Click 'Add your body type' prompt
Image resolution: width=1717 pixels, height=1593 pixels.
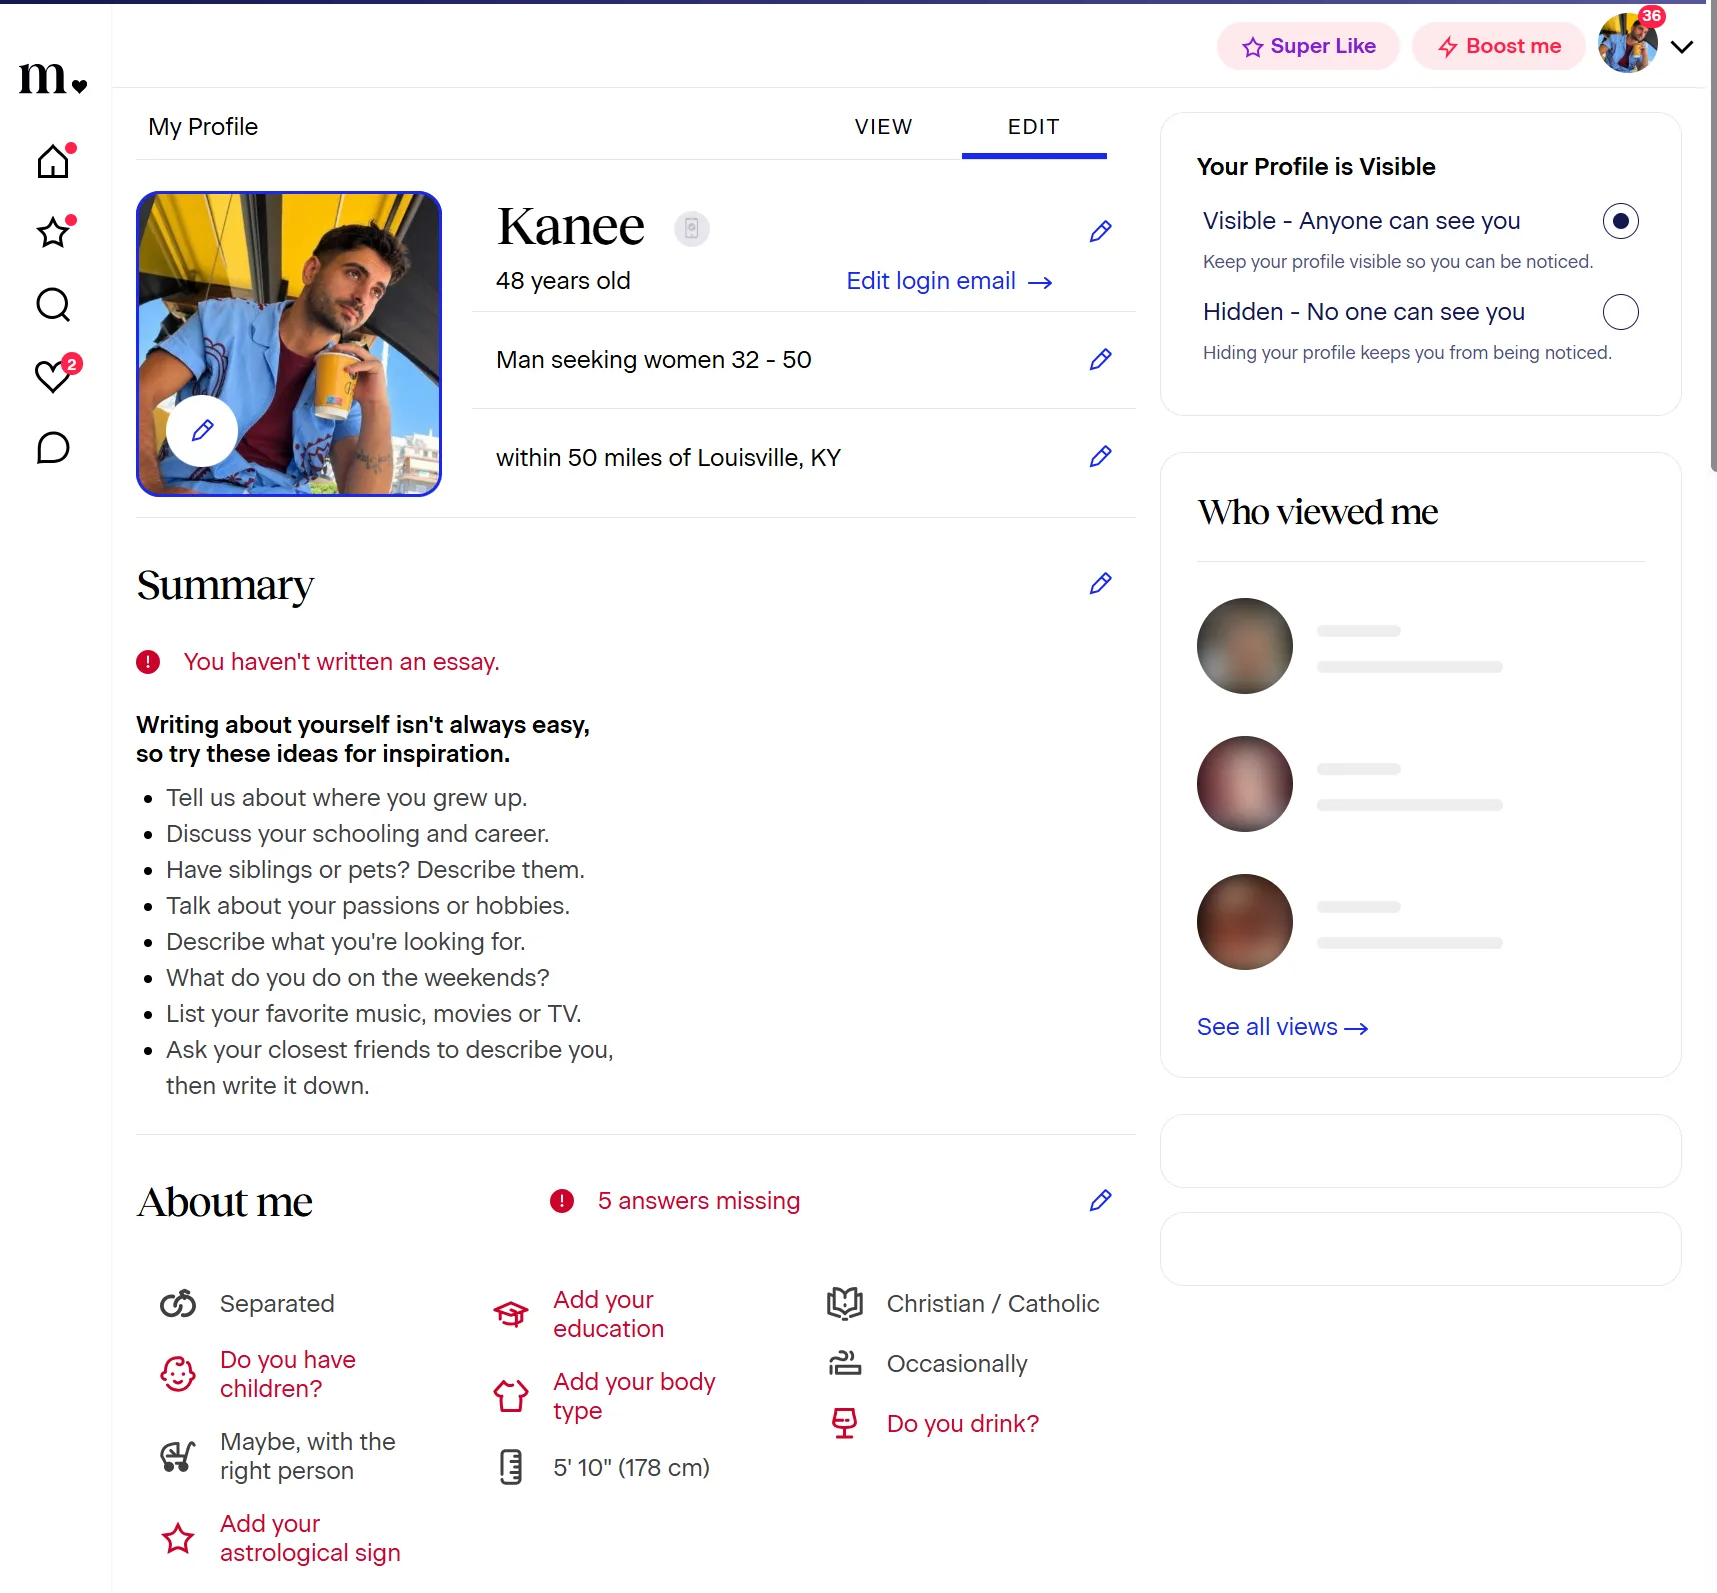634,1396
